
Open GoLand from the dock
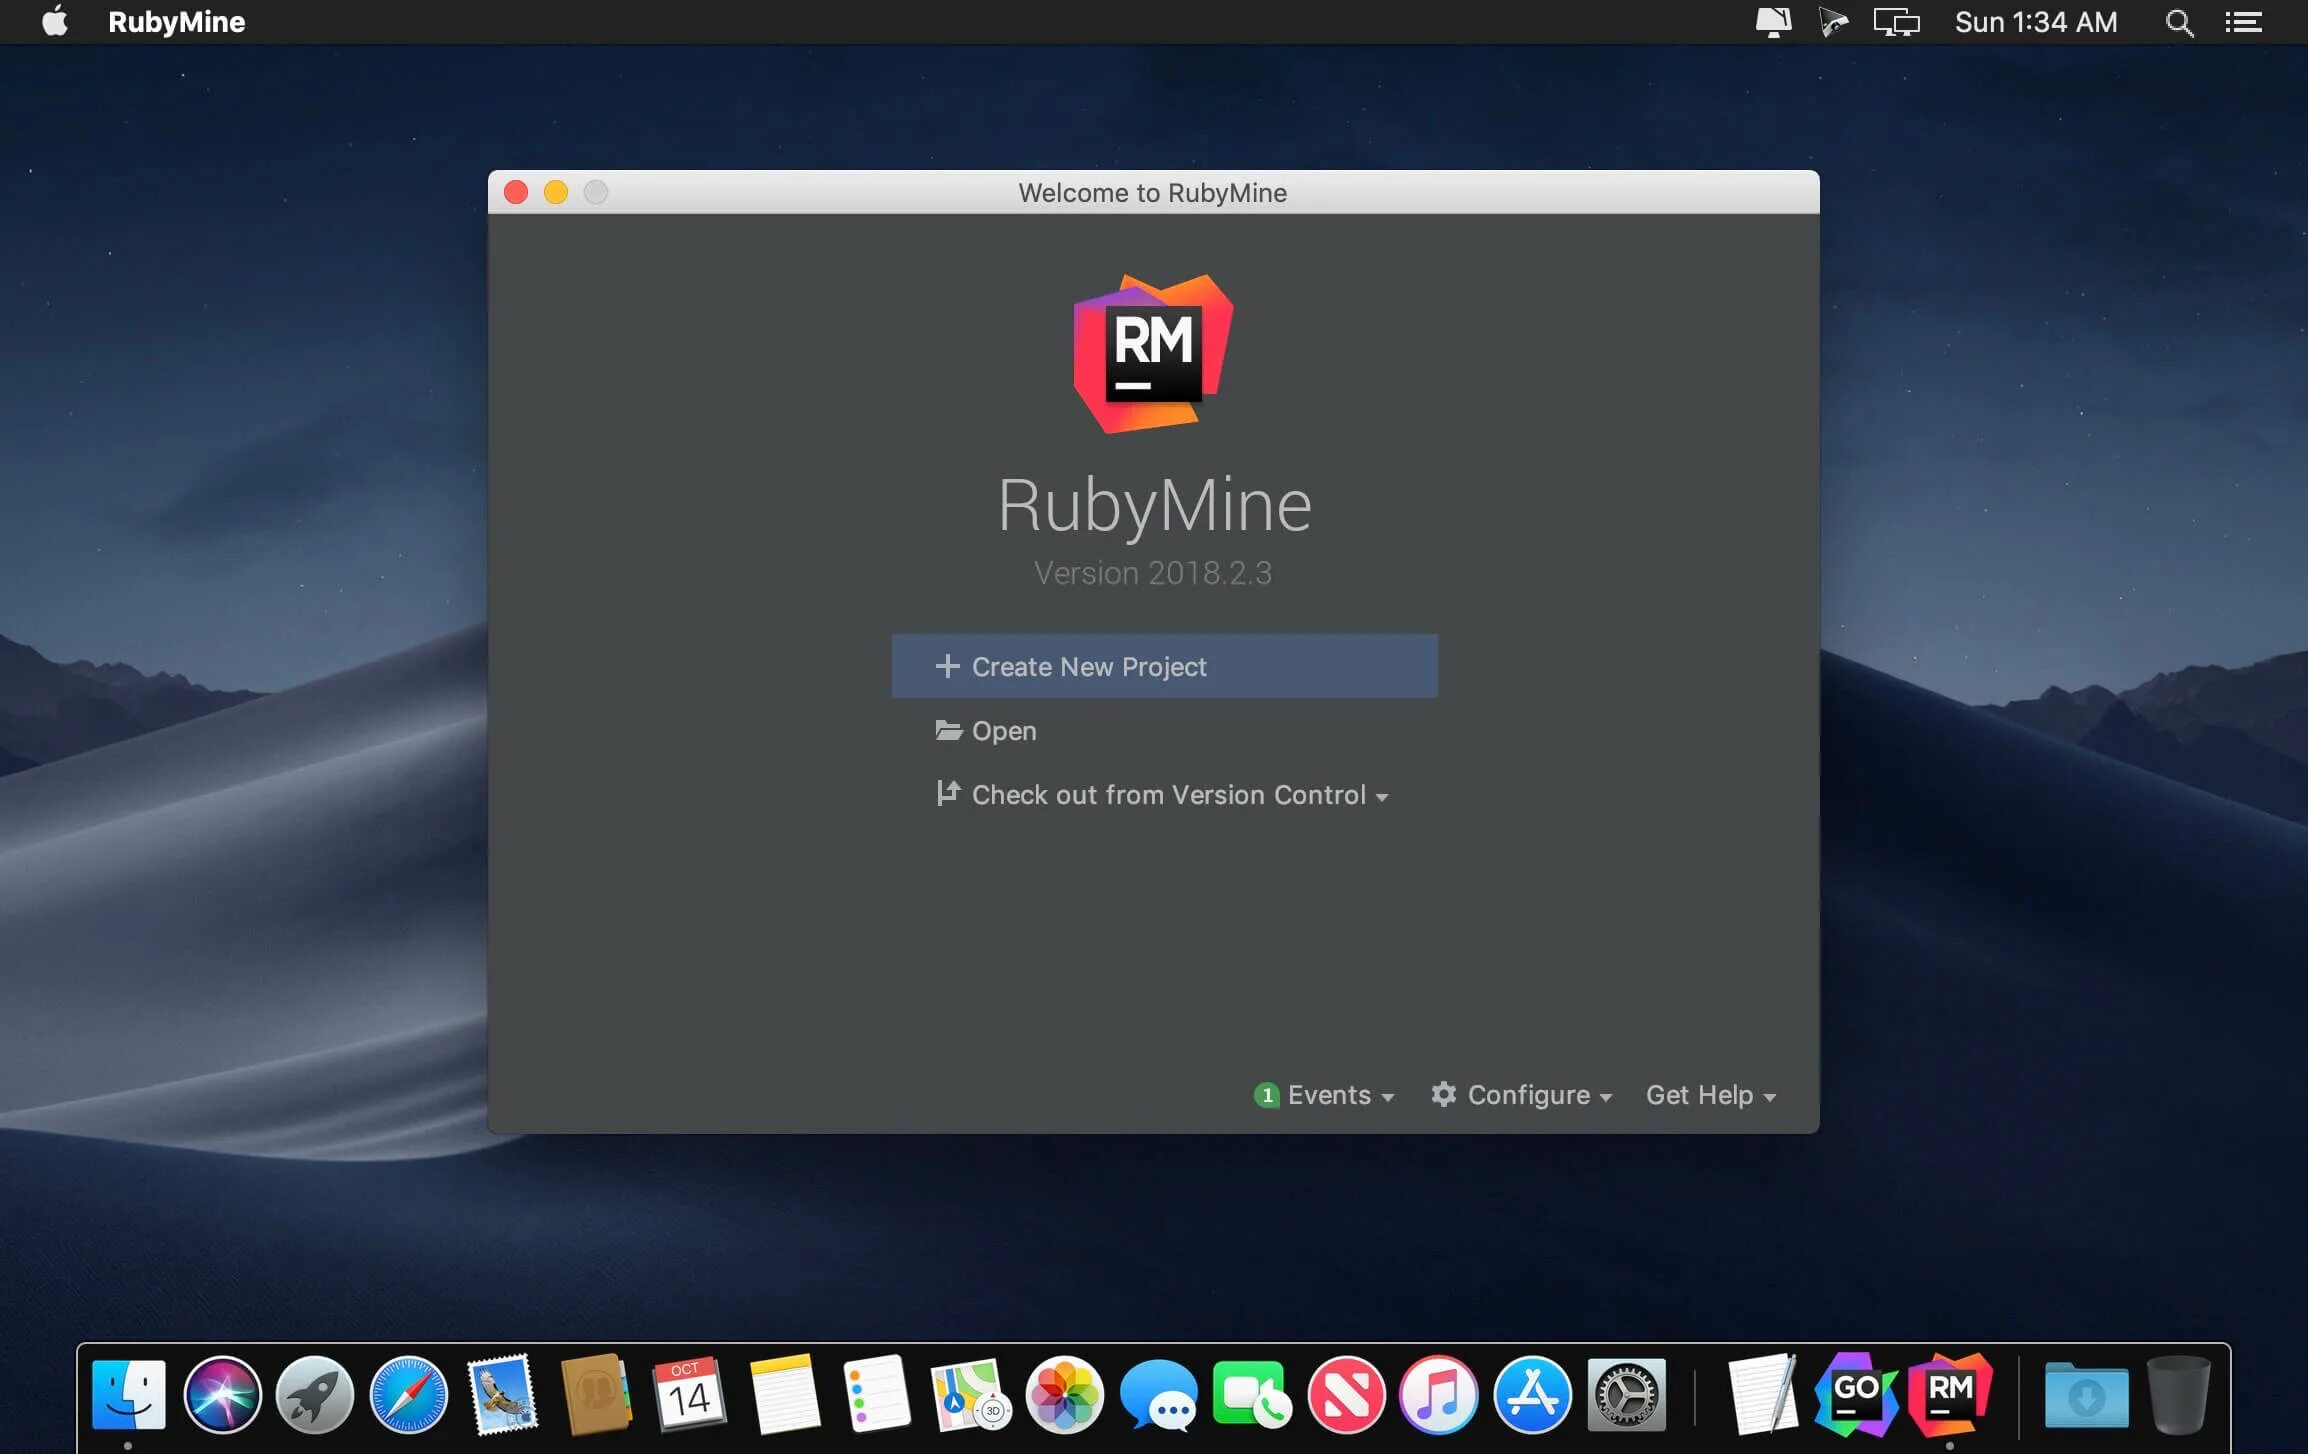click(x=1856, y=1393)
